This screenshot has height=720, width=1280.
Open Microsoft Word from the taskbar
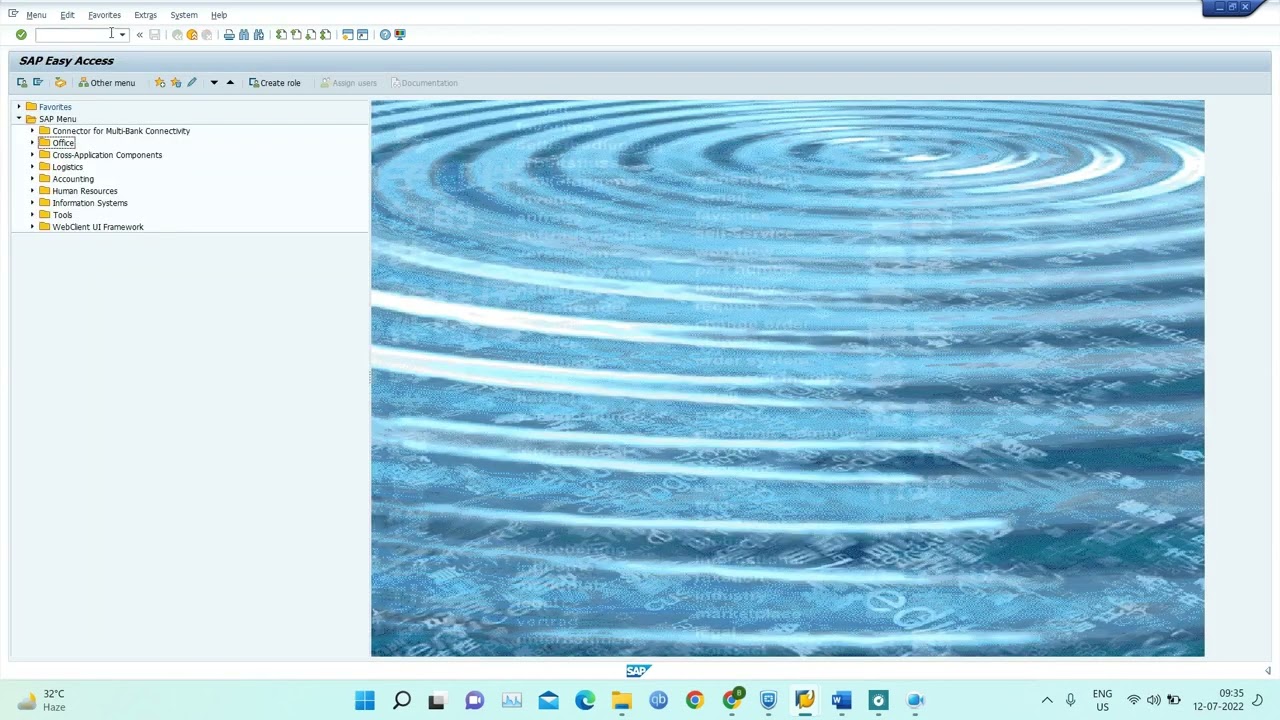(x=841, y=701)
